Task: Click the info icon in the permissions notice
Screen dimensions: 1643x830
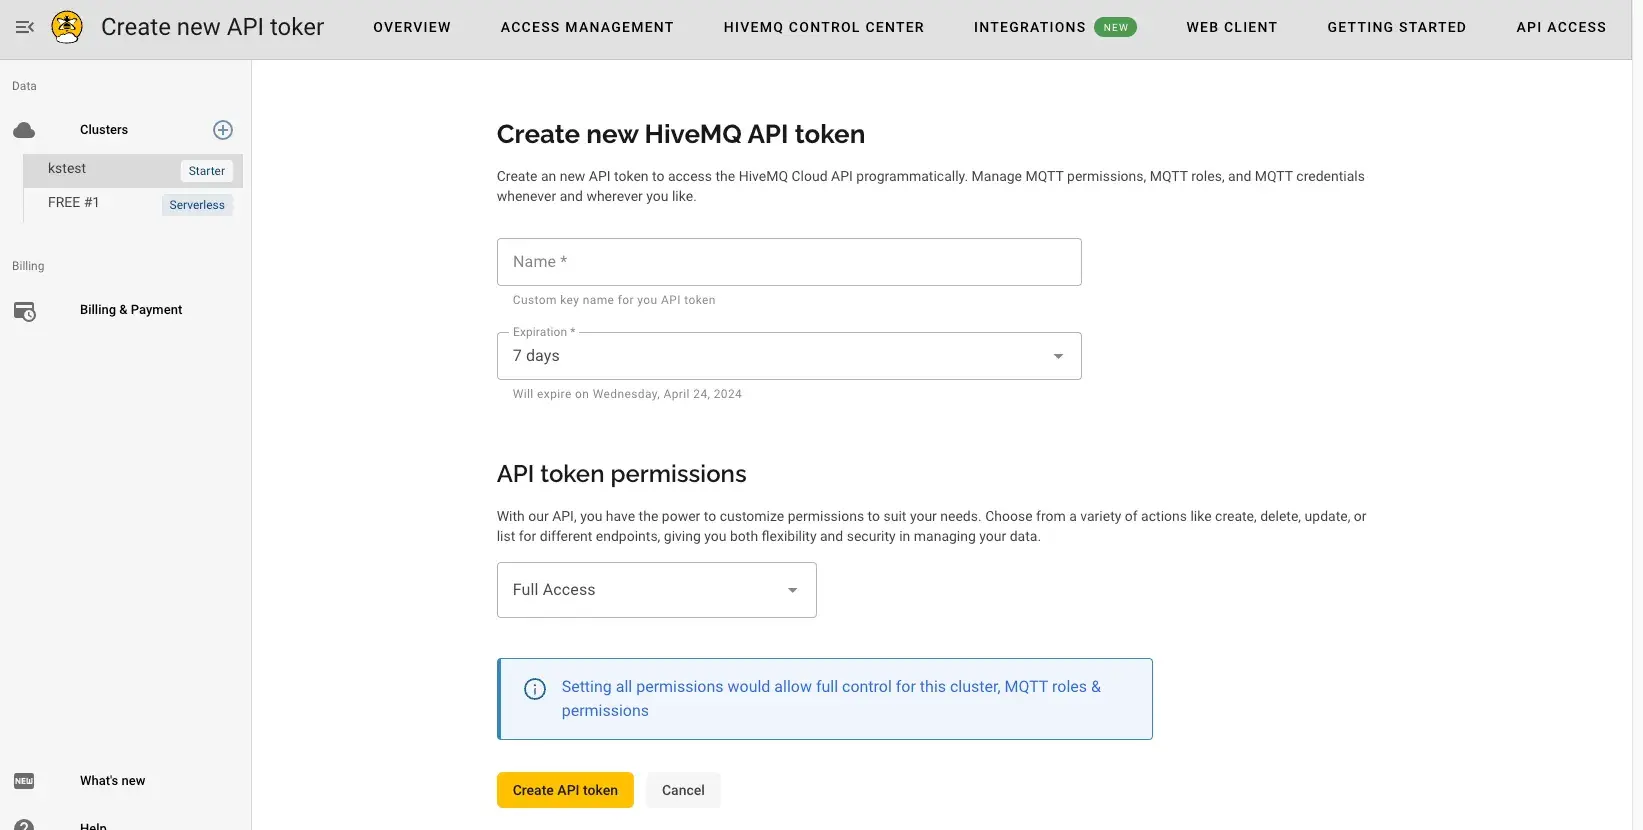Action: click(535, 689)
